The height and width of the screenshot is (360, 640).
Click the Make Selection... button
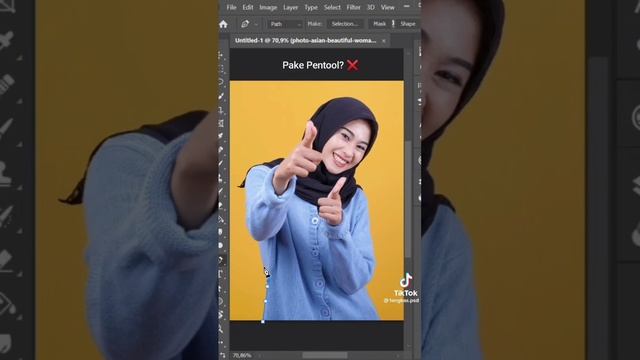(x=345, y=24)
